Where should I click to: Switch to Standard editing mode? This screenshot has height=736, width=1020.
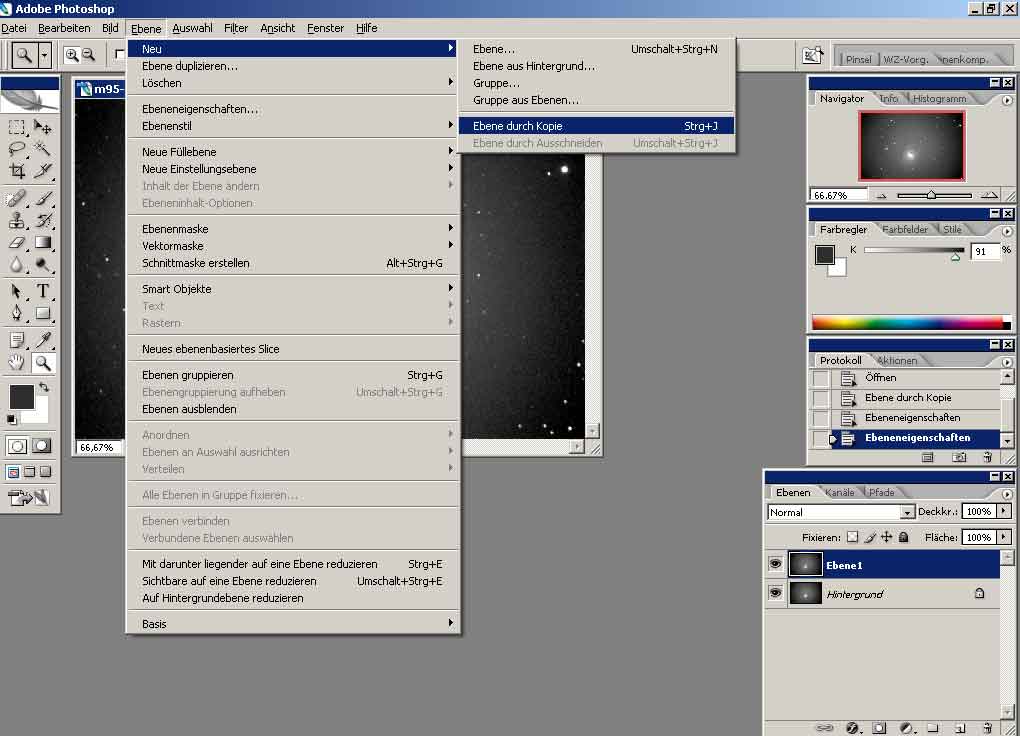click(x=18, y=446)
